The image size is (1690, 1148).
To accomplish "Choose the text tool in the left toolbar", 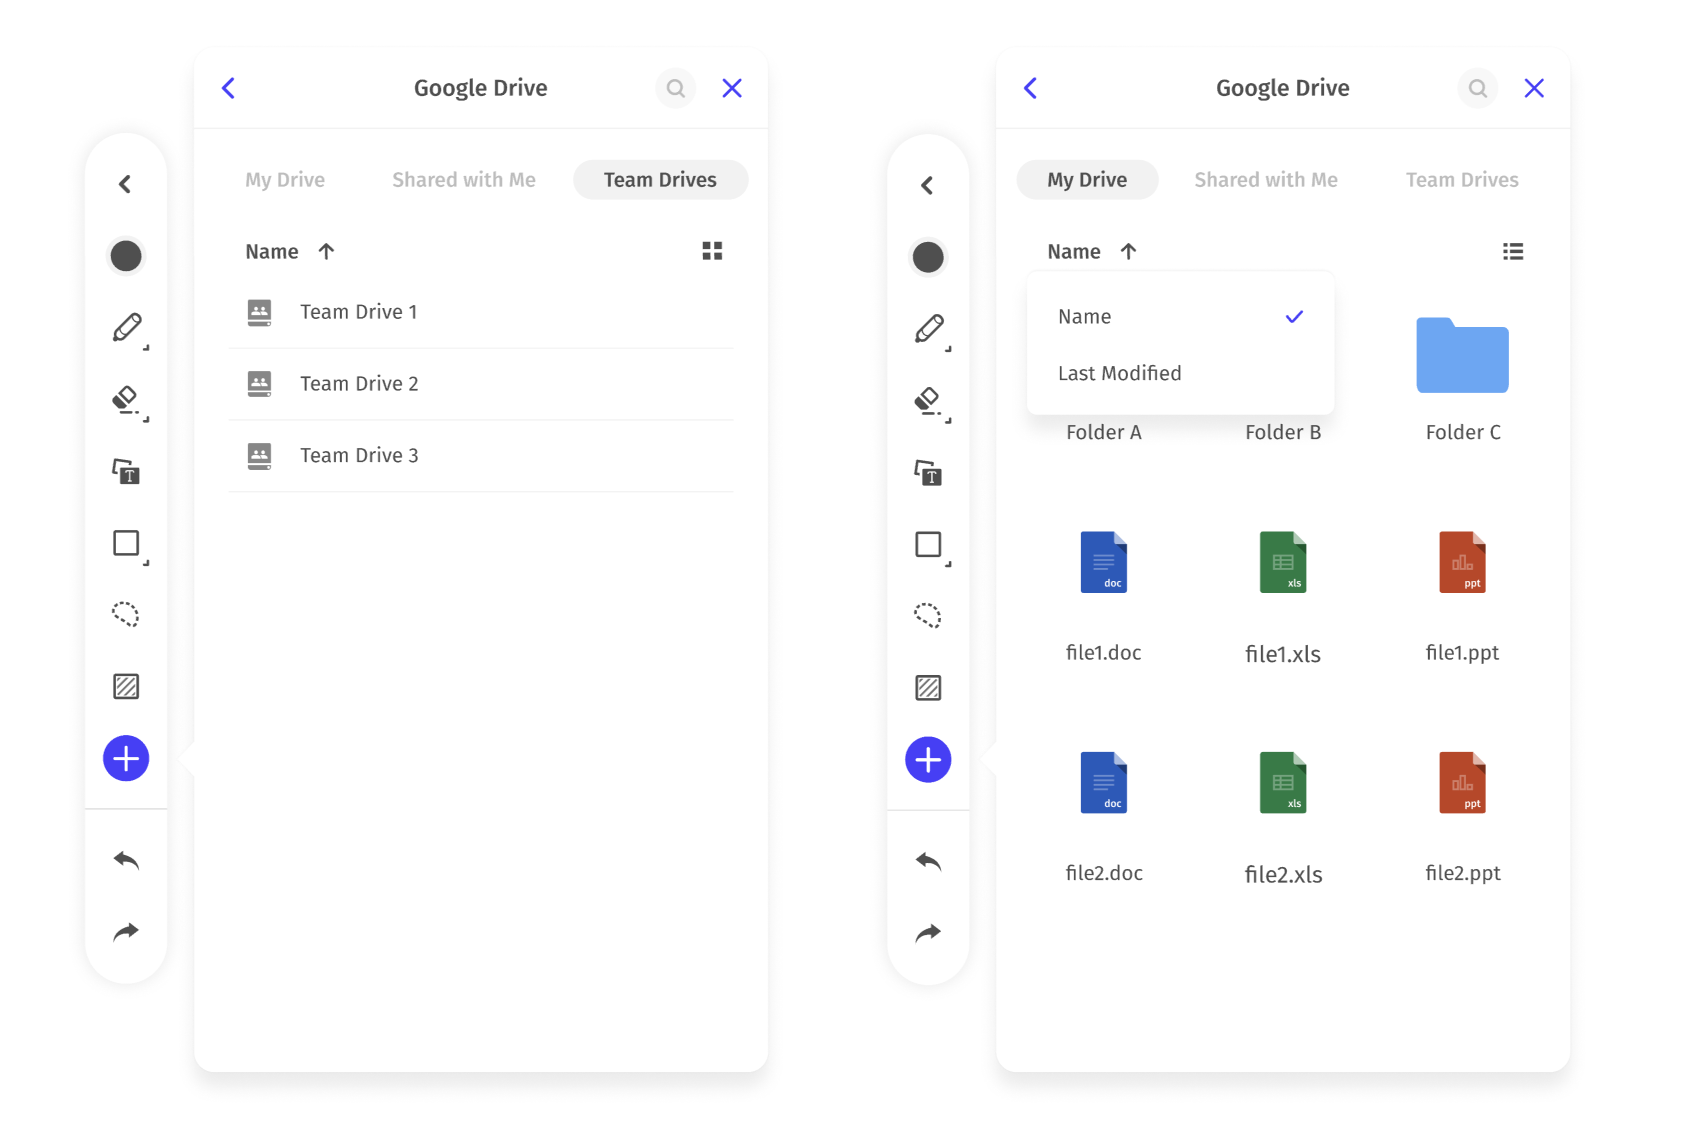I will click(x=126, y=471).
